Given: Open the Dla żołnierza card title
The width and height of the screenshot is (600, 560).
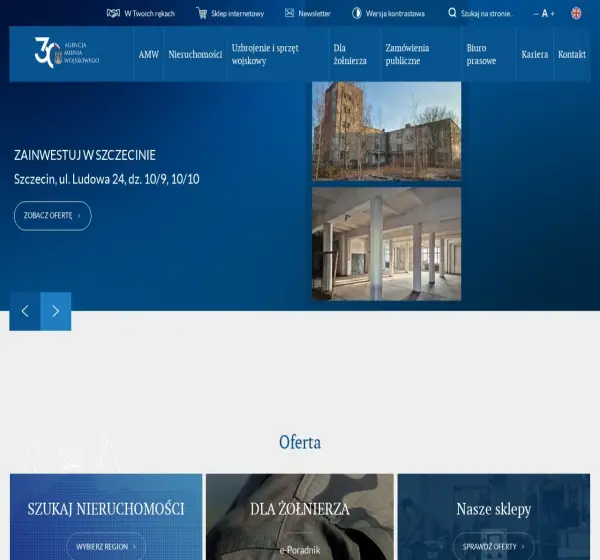Looking at the screenshot, I should (x=300, y=509).
